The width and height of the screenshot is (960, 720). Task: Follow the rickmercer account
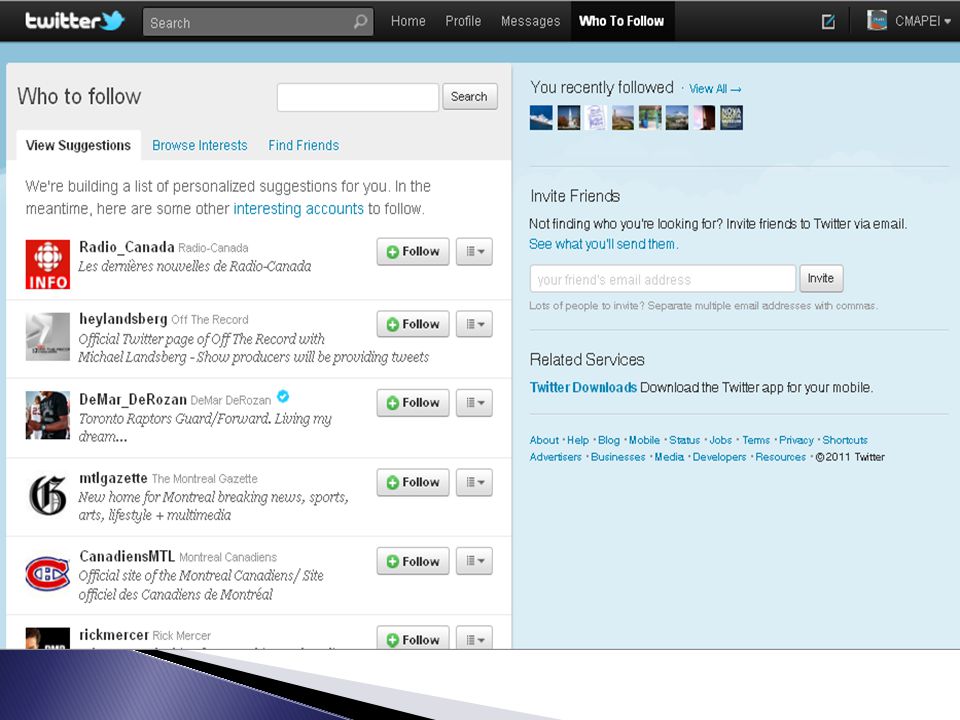[413, 638]
